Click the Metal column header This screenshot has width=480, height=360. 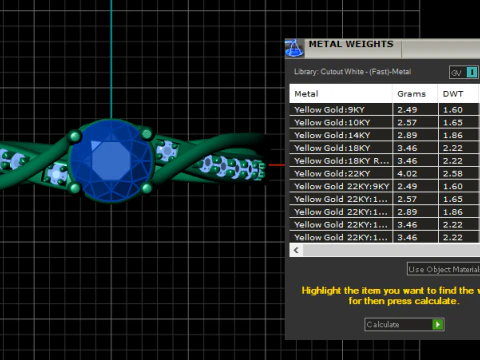click(341, 94)
